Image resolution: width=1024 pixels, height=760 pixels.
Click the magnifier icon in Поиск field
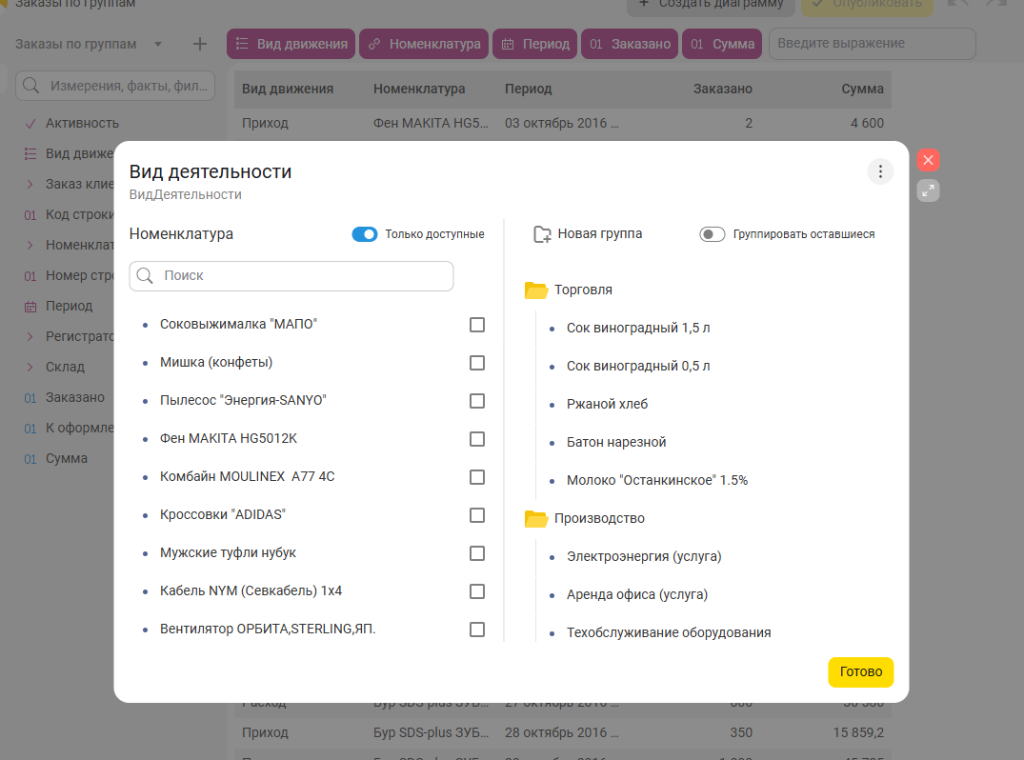tap(145, 276)
